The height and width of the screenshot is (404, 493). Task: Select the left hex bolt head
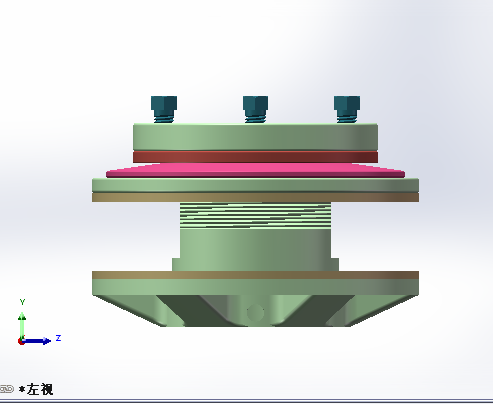click(164, 103)
